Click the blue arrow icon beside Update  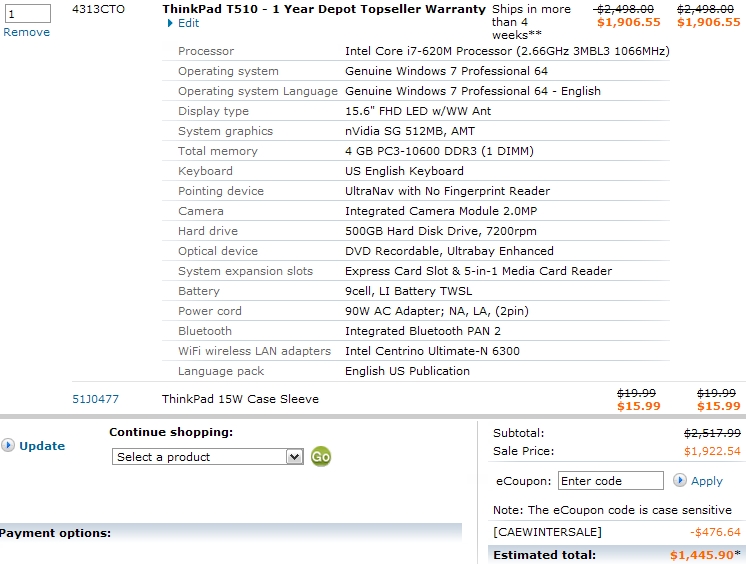(x=8, y=446)
